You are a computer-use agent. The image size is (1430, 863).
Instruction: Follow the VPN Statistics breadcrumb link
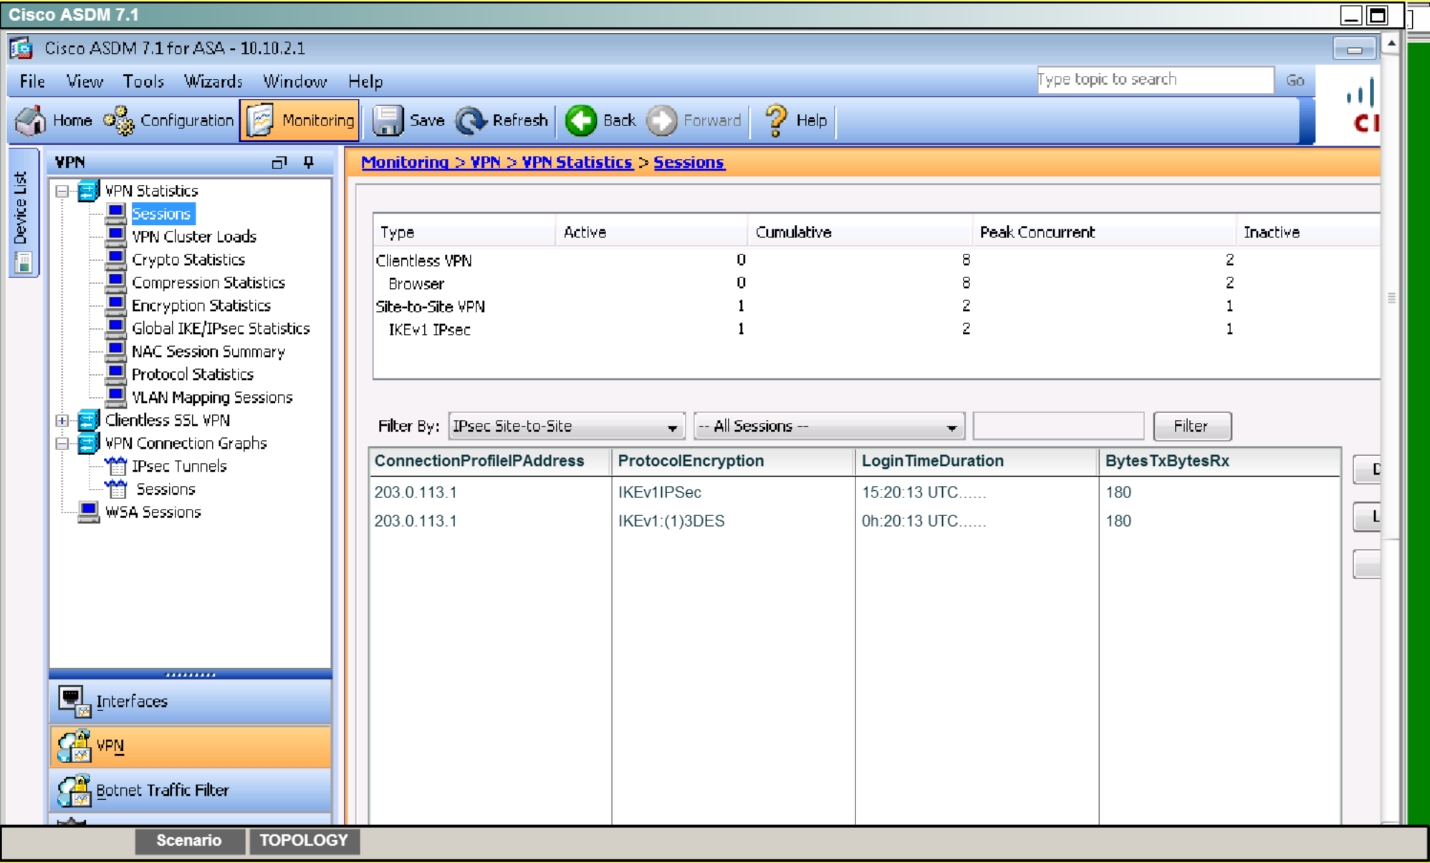[577, 162]
